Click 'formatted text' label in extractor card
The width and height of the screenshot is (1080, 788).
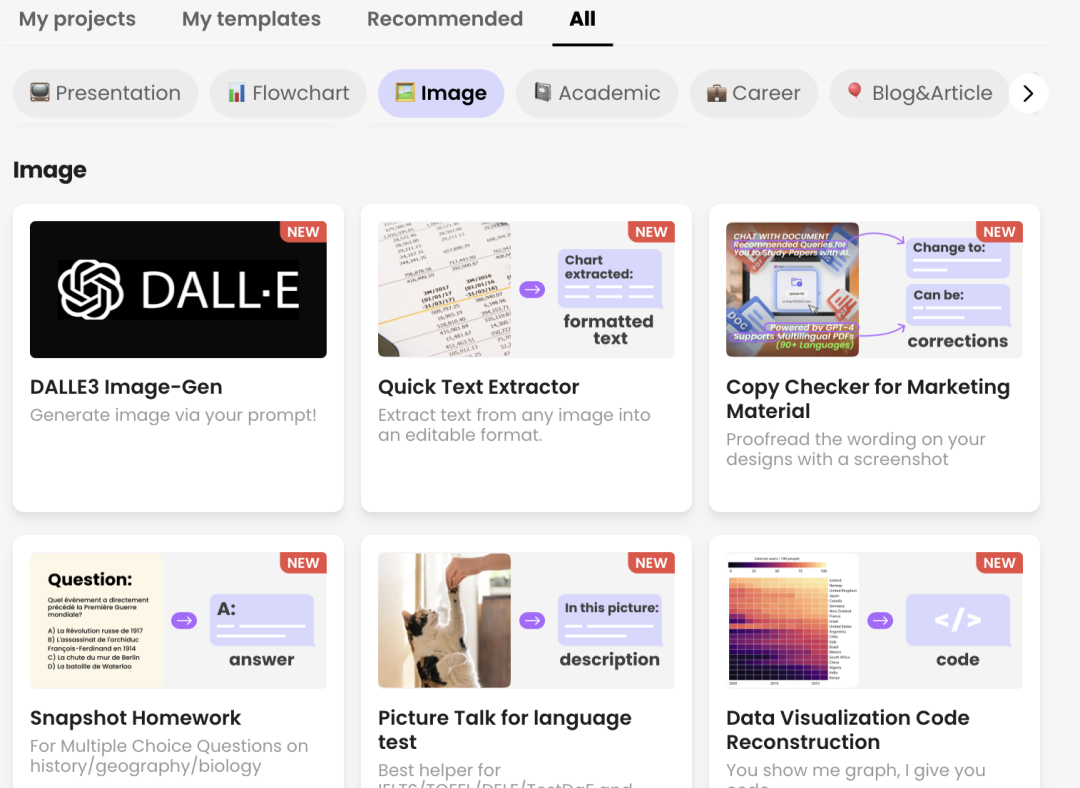pos(609,330)
